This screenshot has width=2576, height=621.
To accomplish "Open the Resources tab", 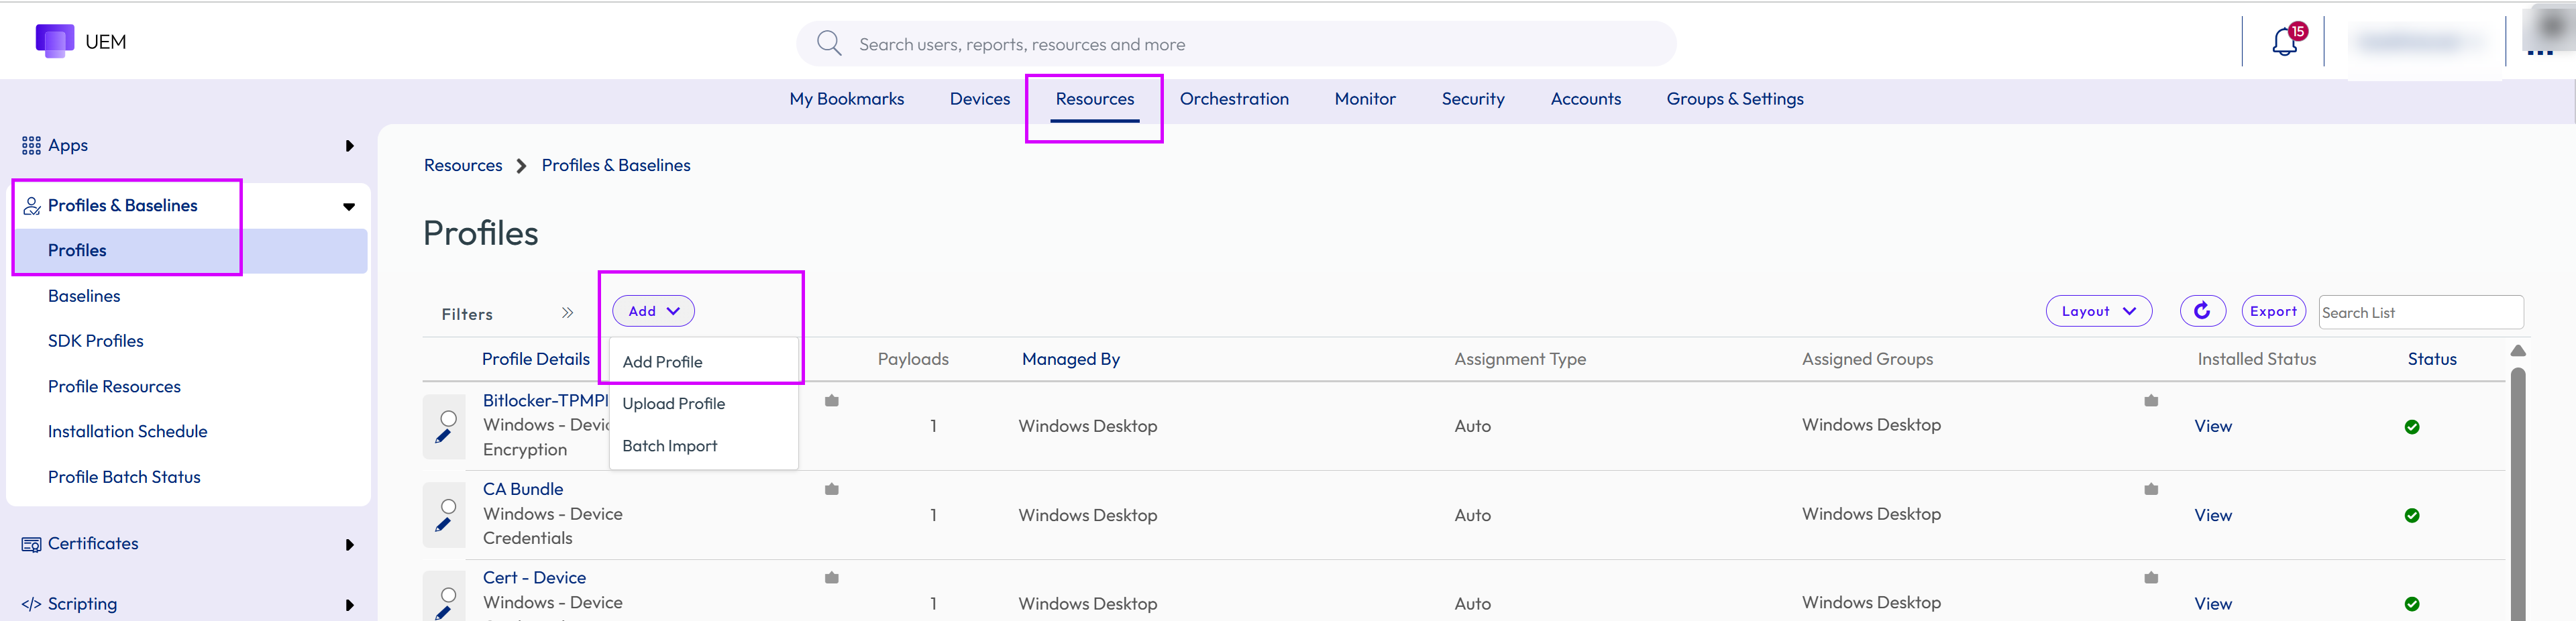I will click(x=1094, y=99).
